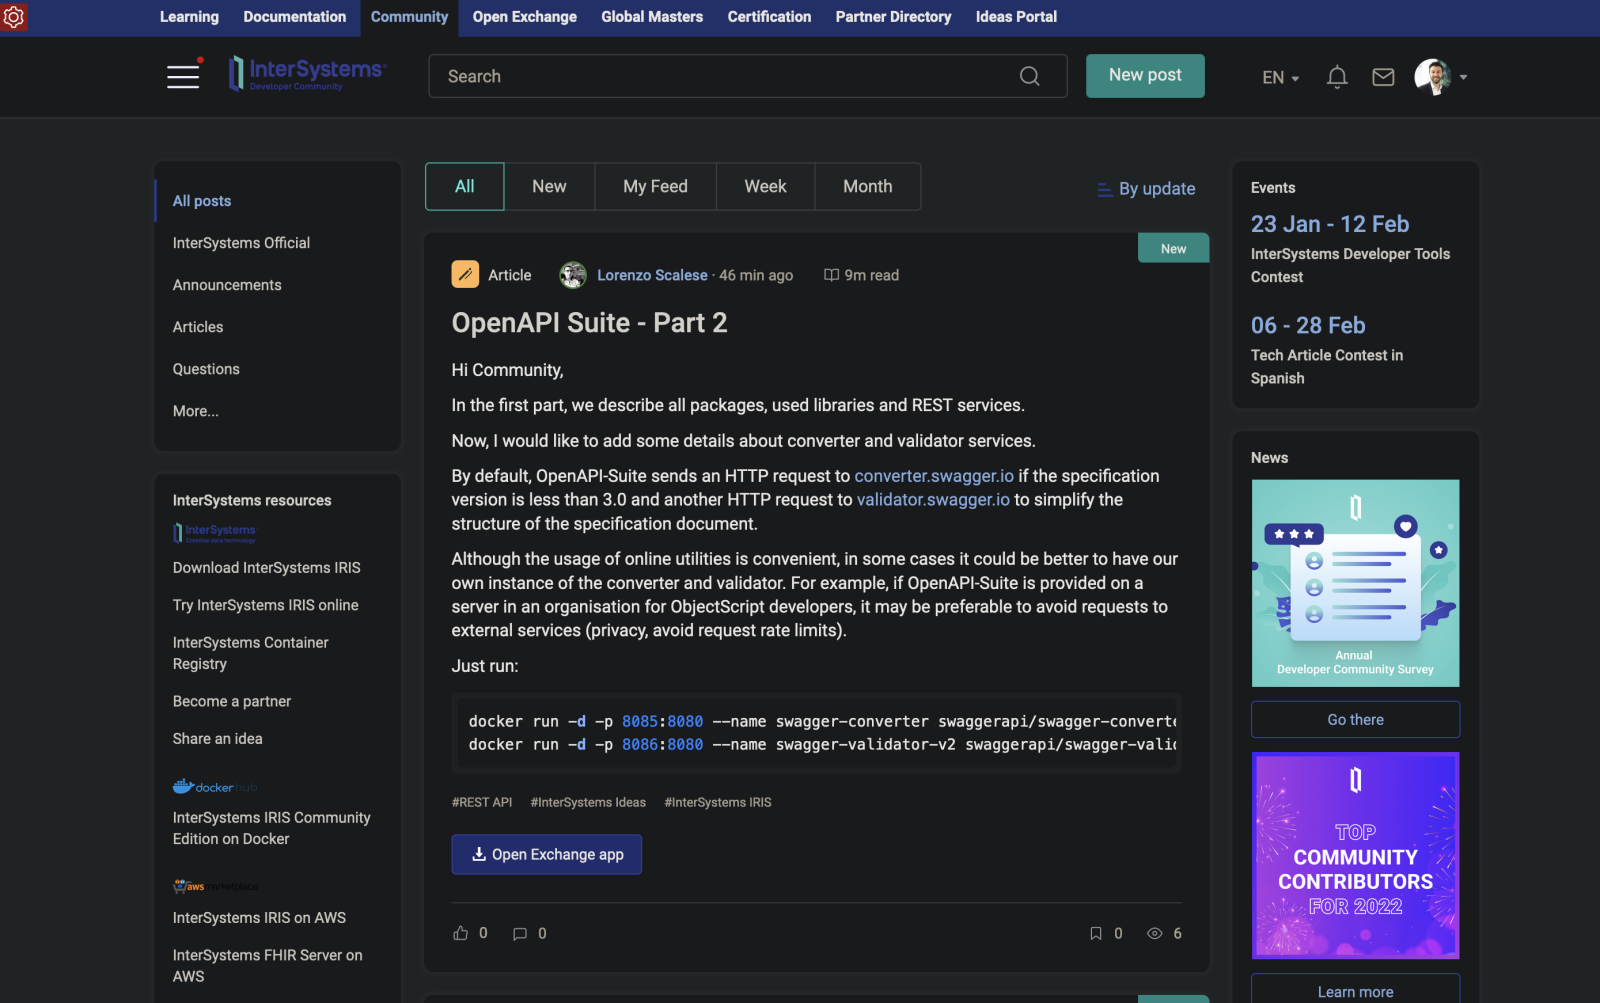
Task: Open the hamburger menu
Action: 183,76
